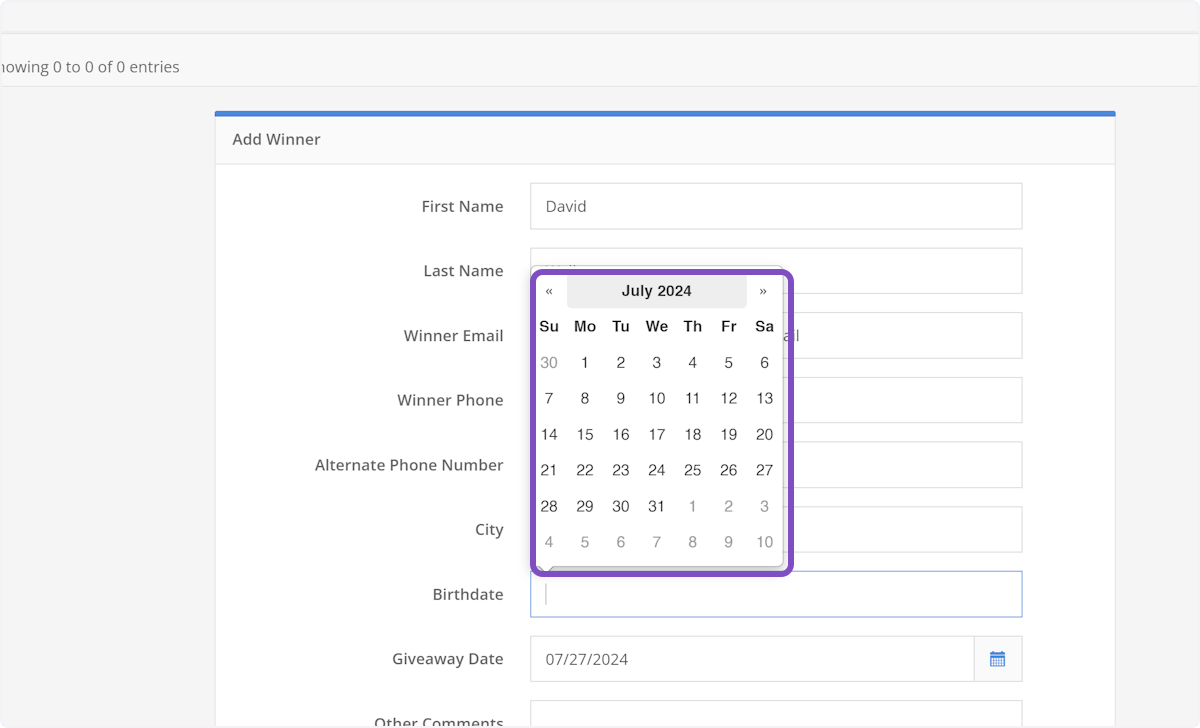Open the Giveaway Date calendar picker icon

[x=997, y=658]
